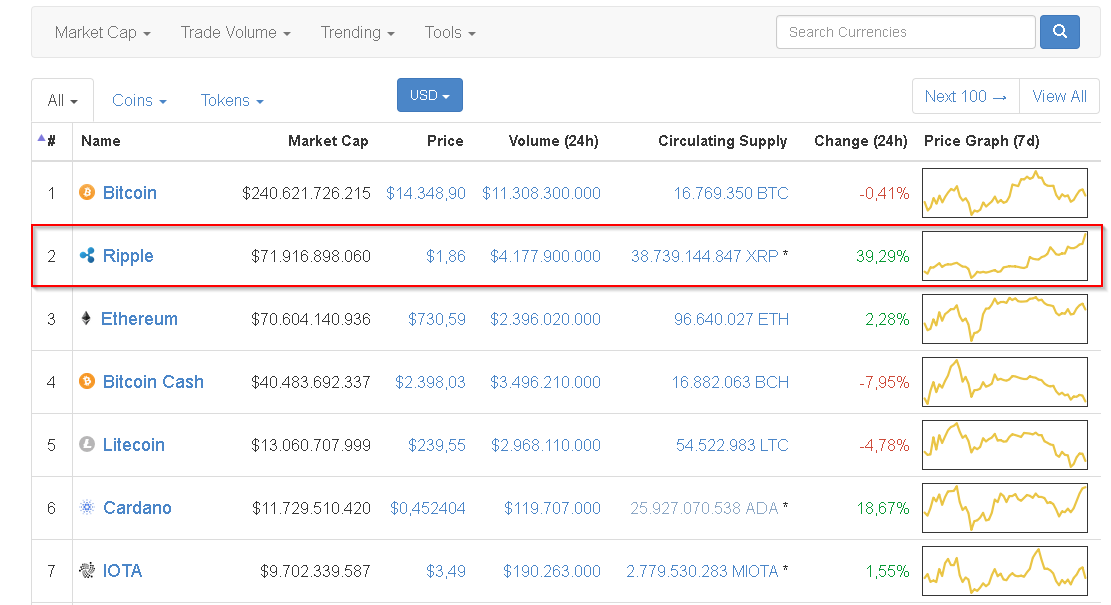Open the Litecoin name link
Screen dimensions: 1111x605
pyautogui.click(x=133, y=445)
